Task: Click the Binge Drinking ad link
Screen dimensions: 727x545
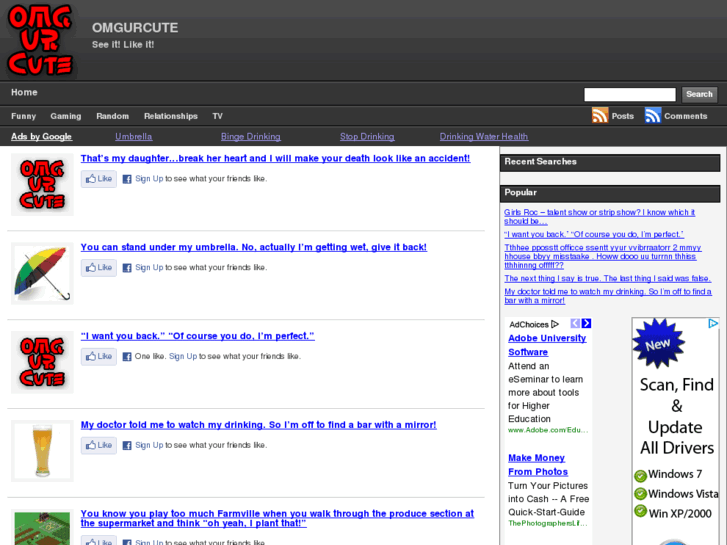Action: pos(250,137)
